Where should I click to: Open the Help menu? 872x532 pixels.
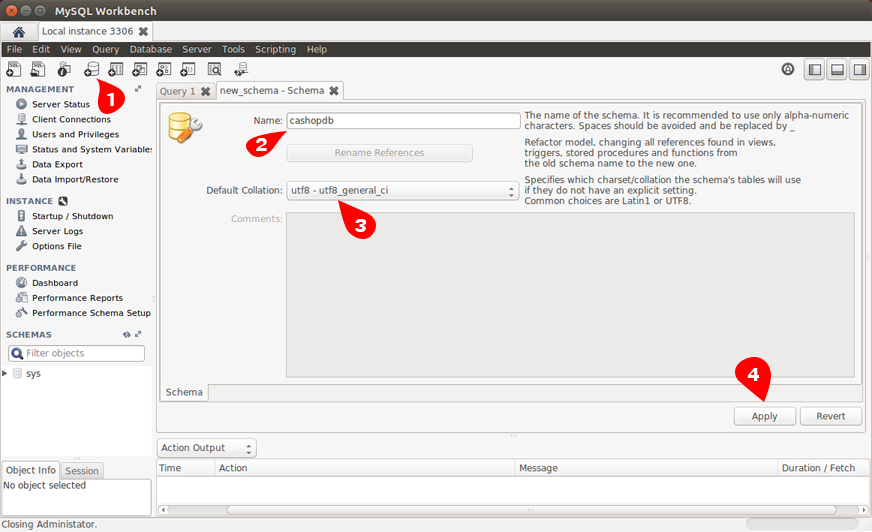pyautogui.click(x=317, y=49)
